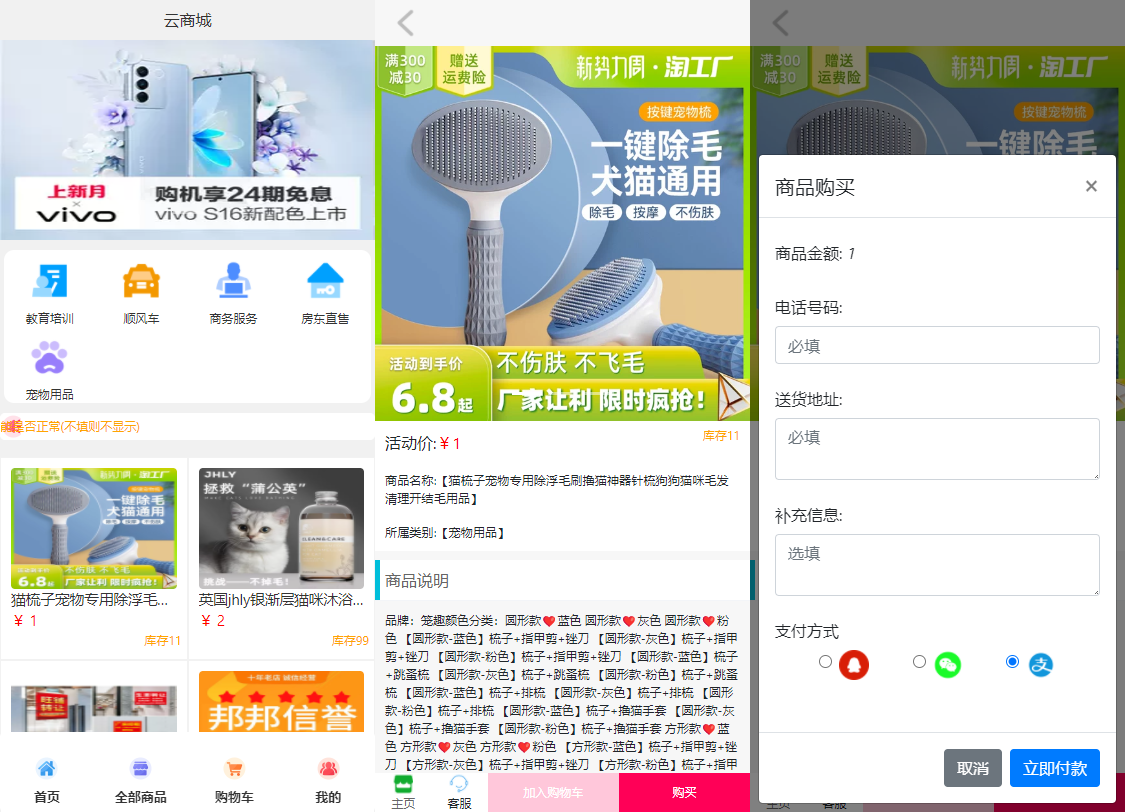1125x812 pixels.
Task: Click product title 猫梳子宠物专用除浮毛
Action: click(90, 600)
